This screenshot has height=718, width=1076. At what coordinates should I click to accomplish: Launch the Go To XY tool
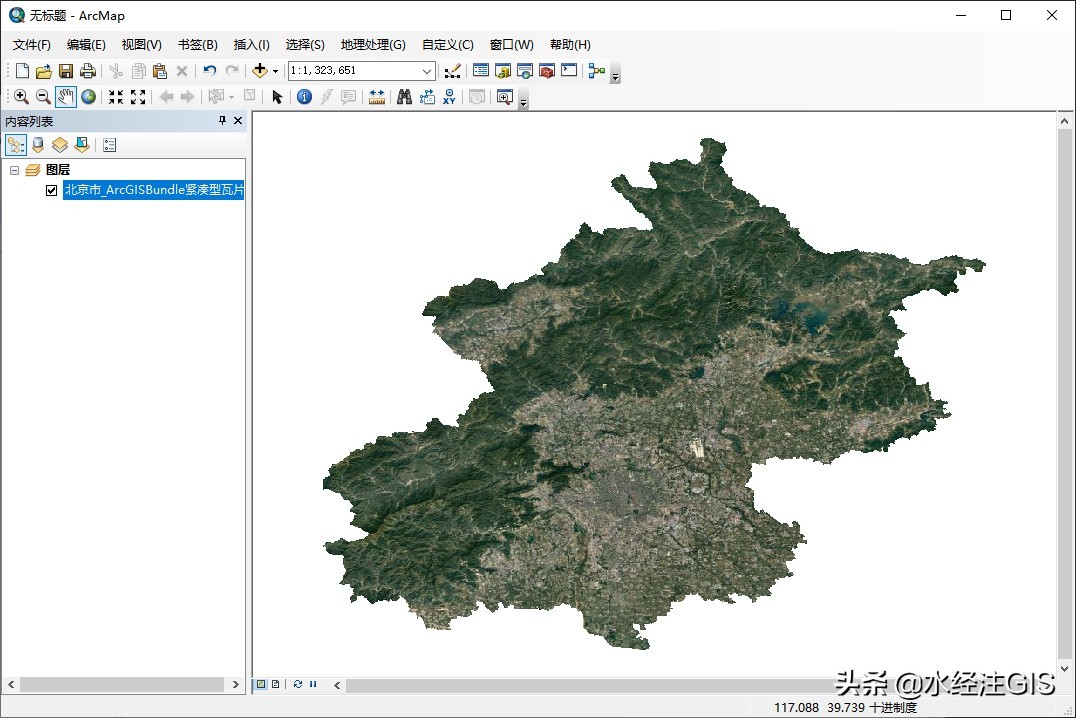click(448, 96)
